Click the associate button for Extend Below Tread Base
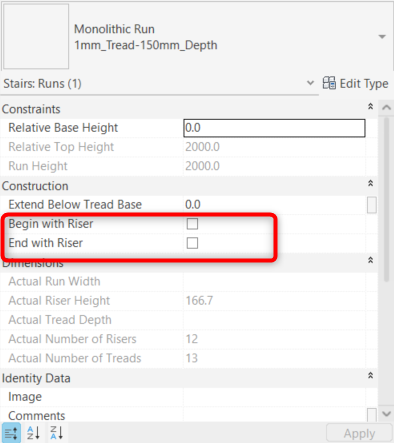The image size is (394, 443). 372,205
